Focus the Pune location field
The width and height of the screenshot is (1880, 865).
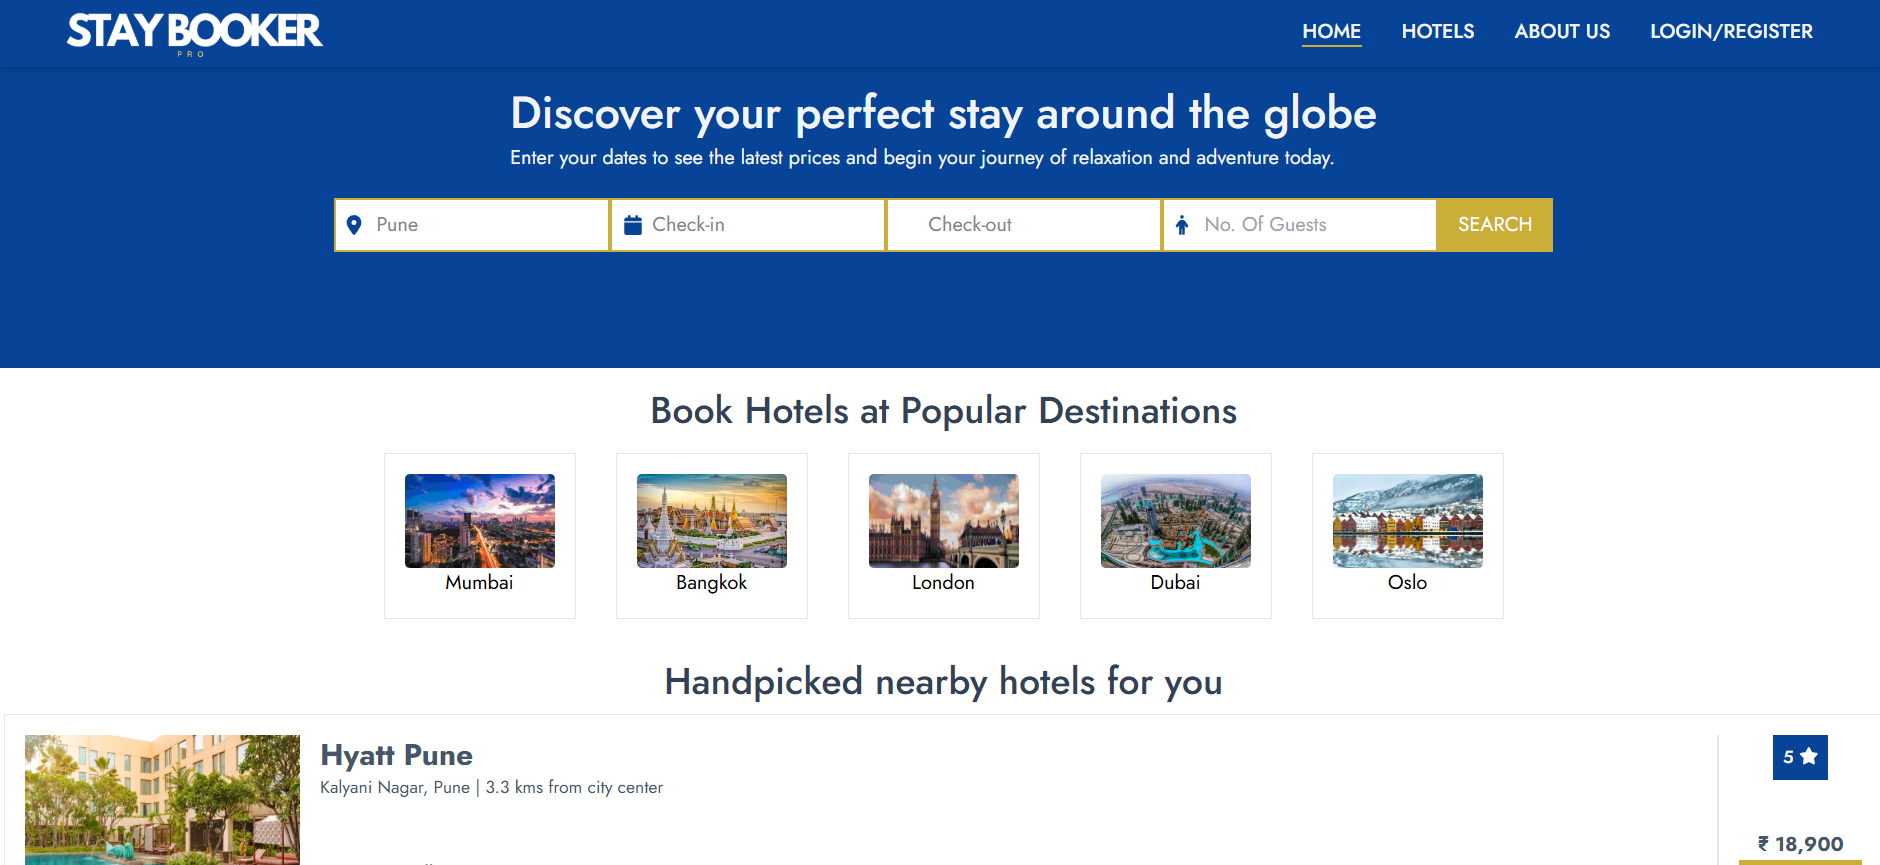coord(485,225)
